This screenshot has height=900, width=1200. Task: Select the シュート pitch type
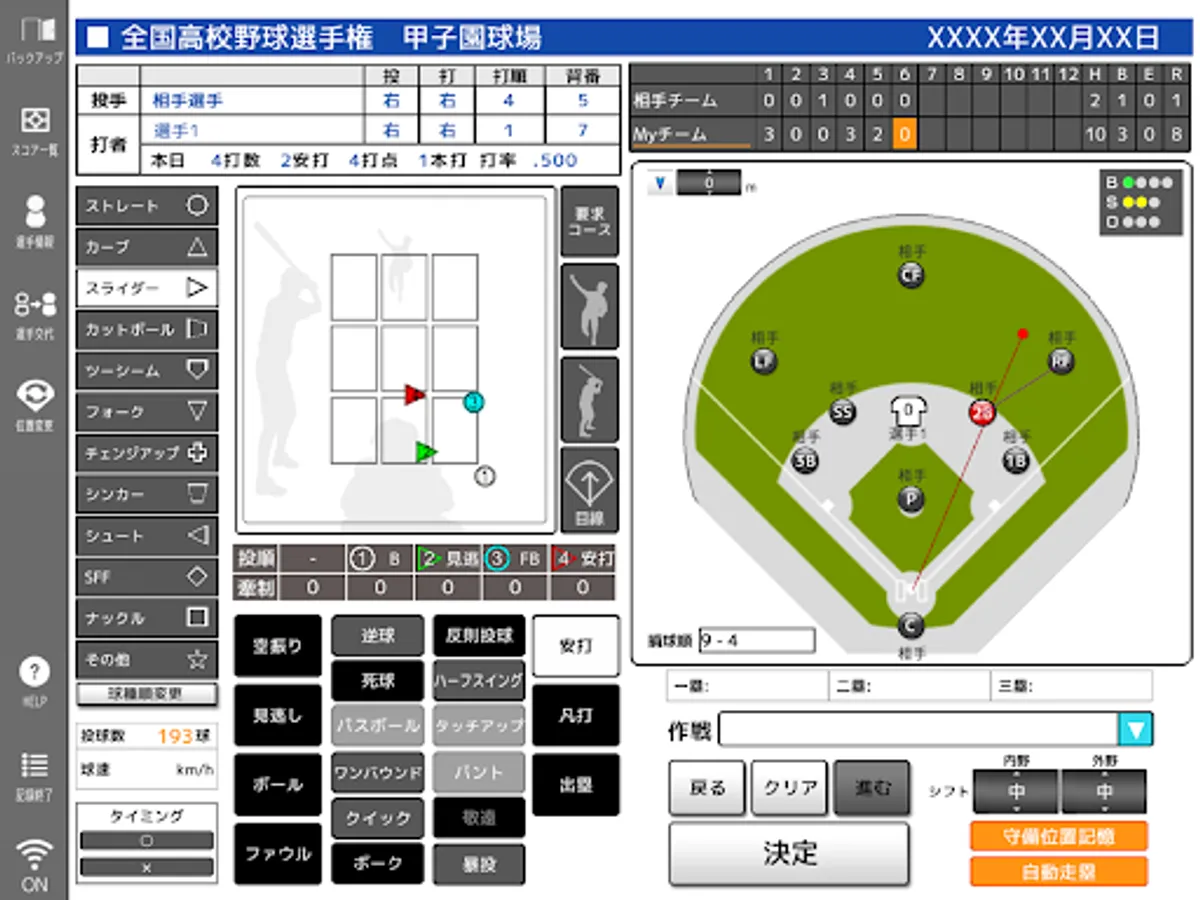click(147, 536)
